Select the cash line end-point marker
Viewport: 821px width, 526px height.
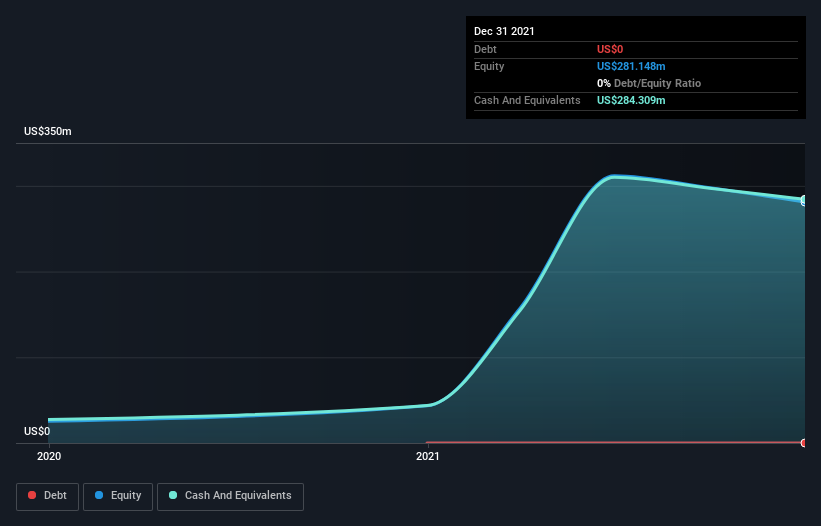[804, 199]
